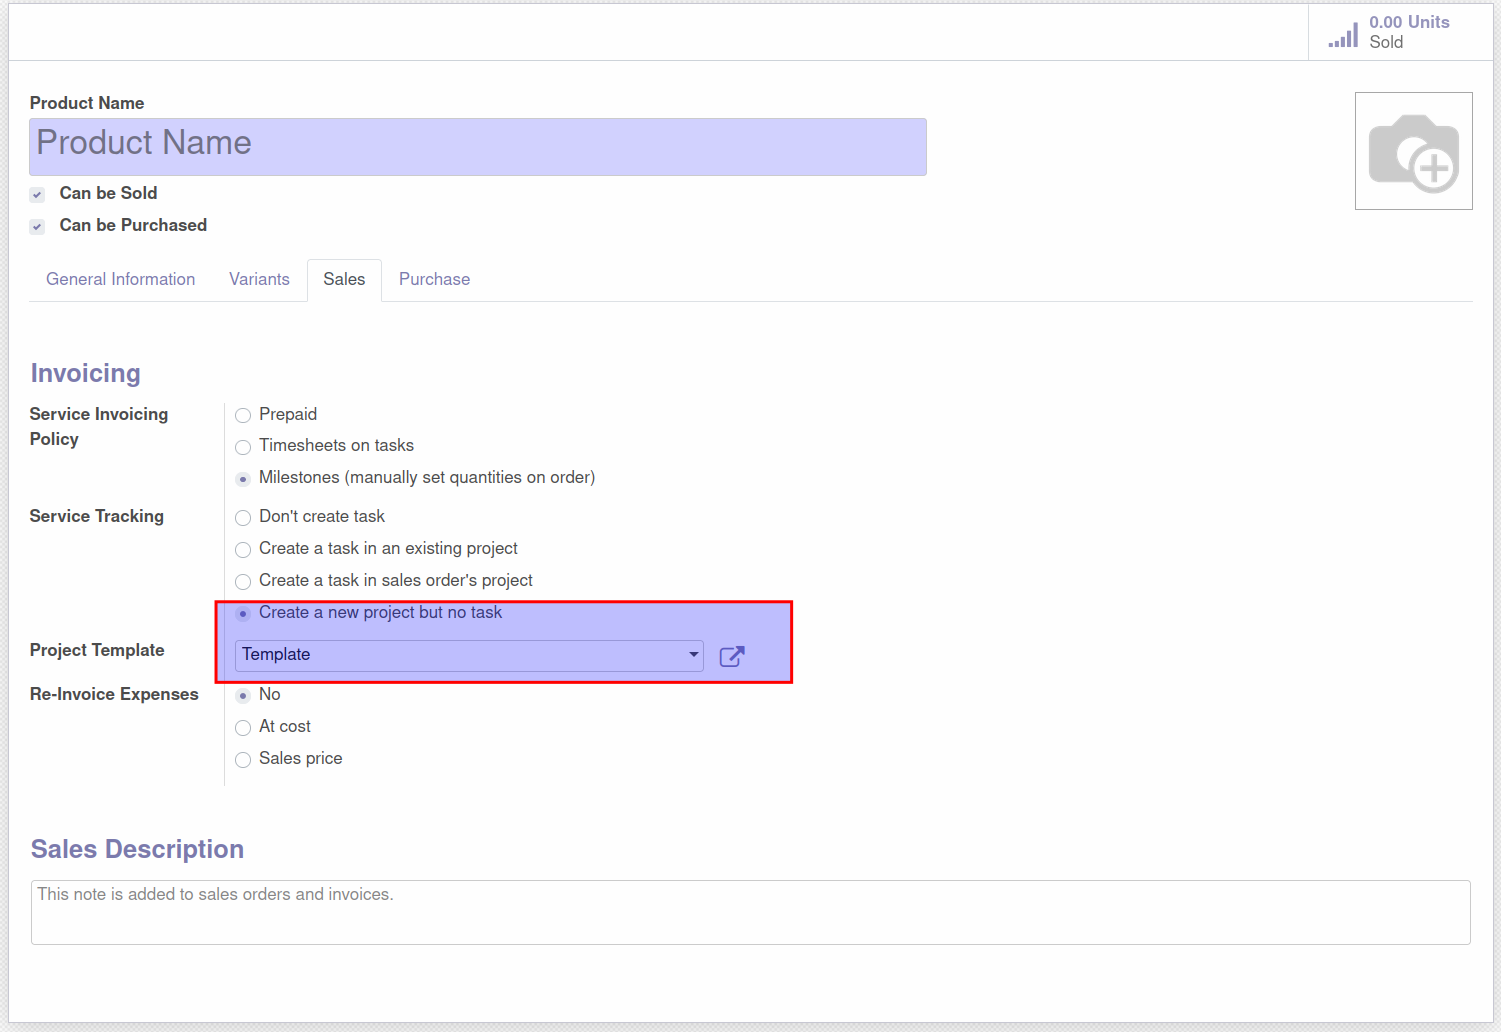Viewport: 1501px width, 1032px height.
Task: Click the Sales Description text area
Action: coord(750,912)
